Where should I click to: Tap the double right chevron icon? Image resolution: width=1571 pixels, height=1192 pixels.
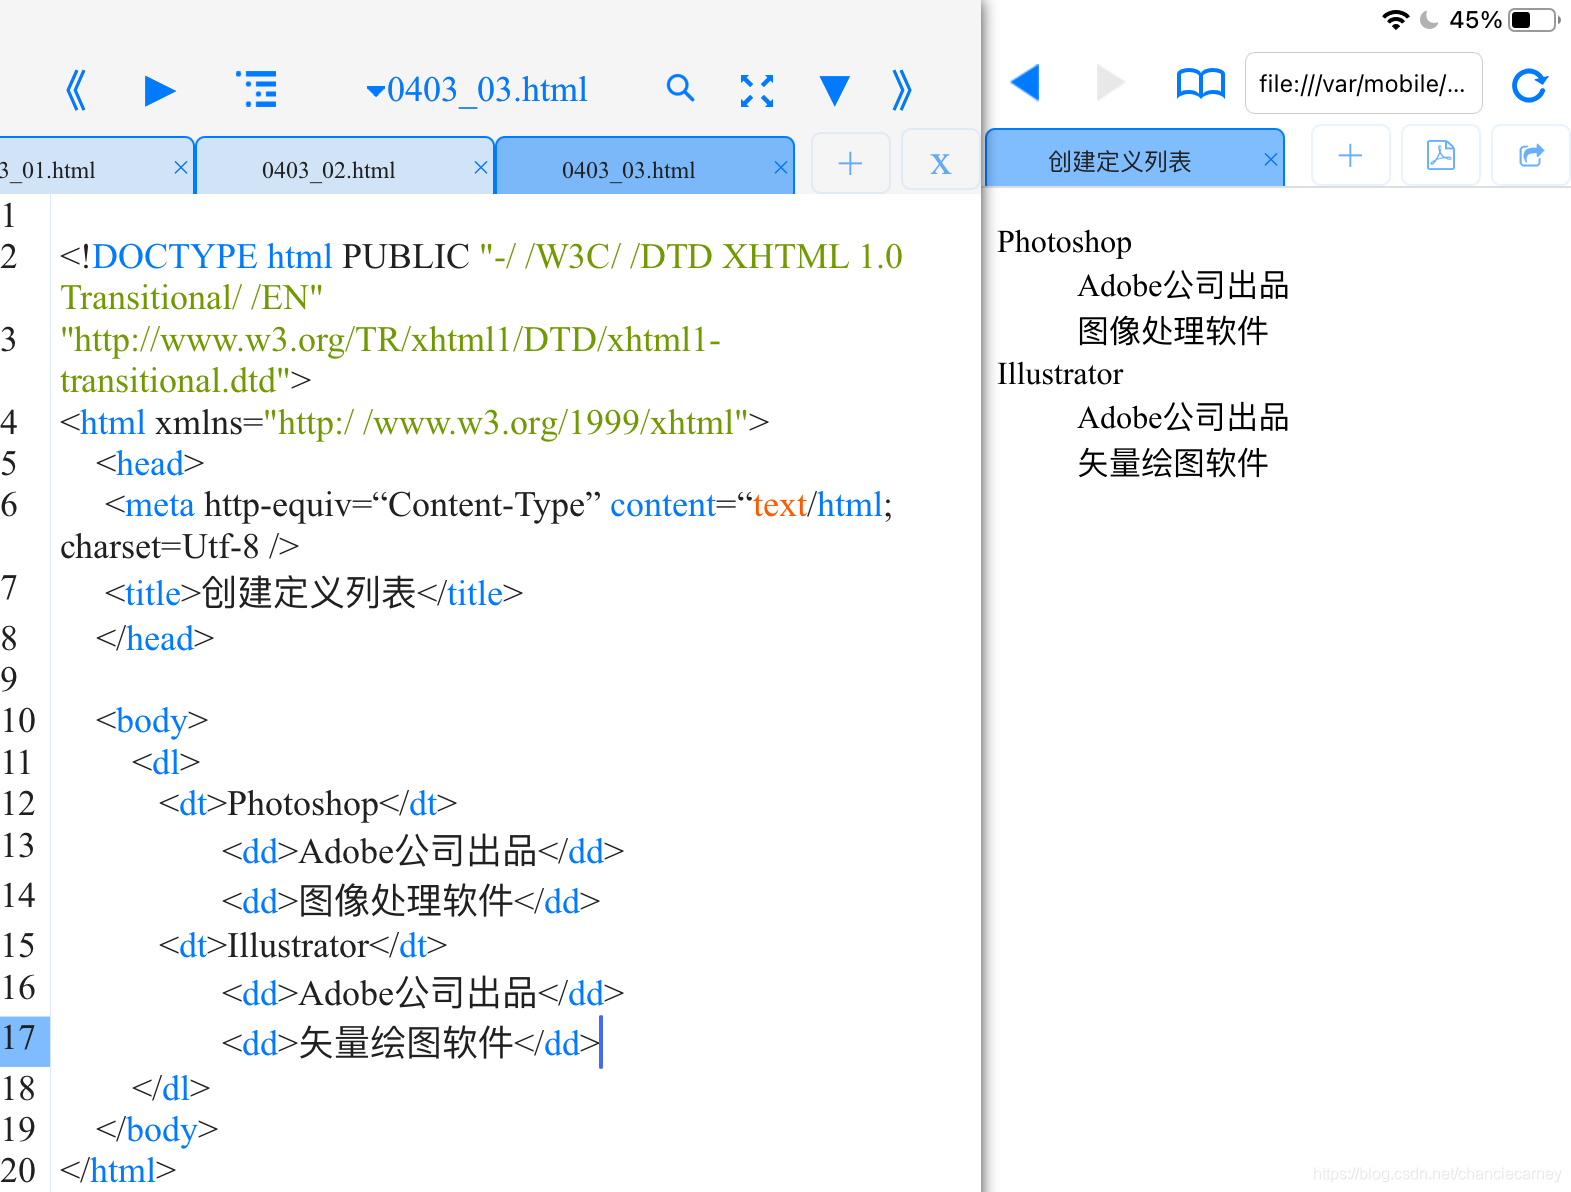click(x=902, y=90)
